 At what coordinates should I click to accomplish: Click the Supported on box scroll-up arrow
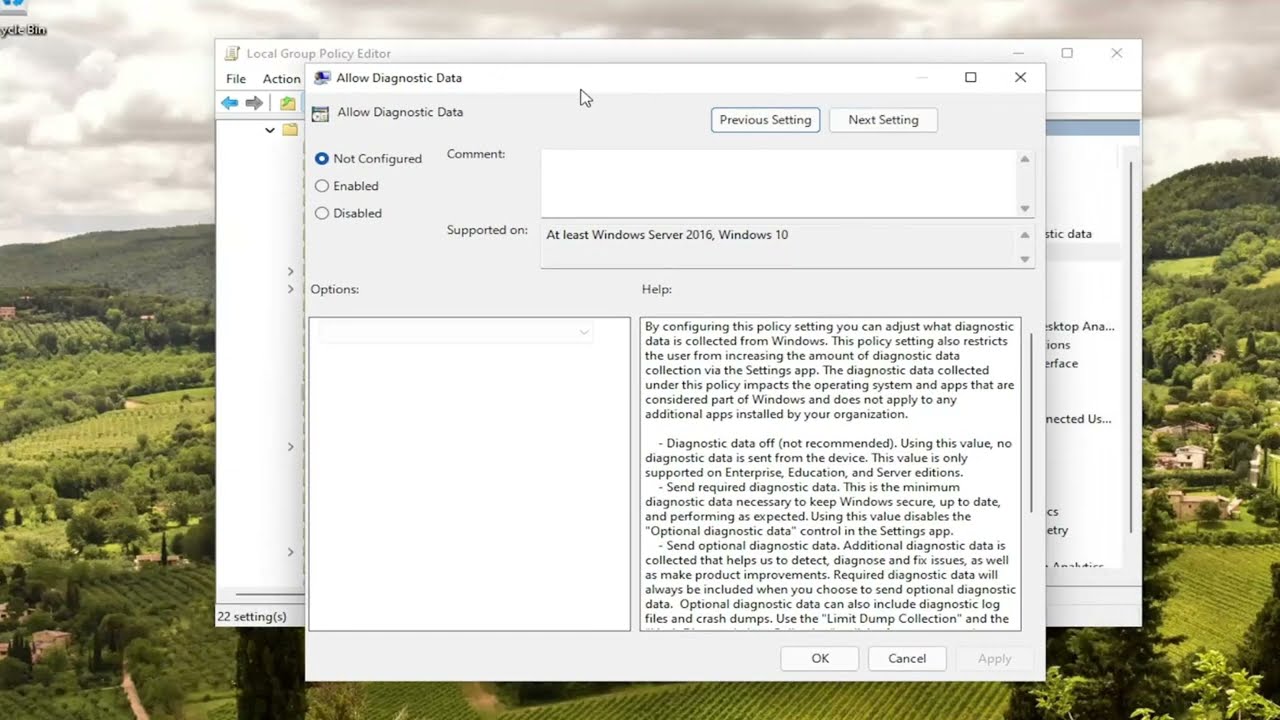[1025, 236]
